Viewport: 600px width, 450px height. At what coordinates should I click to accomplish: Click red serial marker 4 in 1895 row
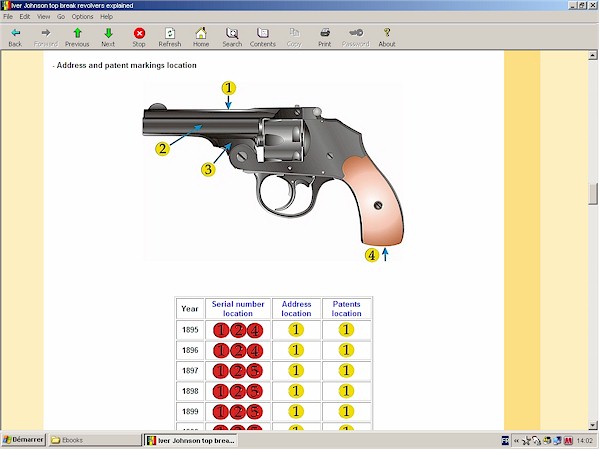click(x=255, y=330)
